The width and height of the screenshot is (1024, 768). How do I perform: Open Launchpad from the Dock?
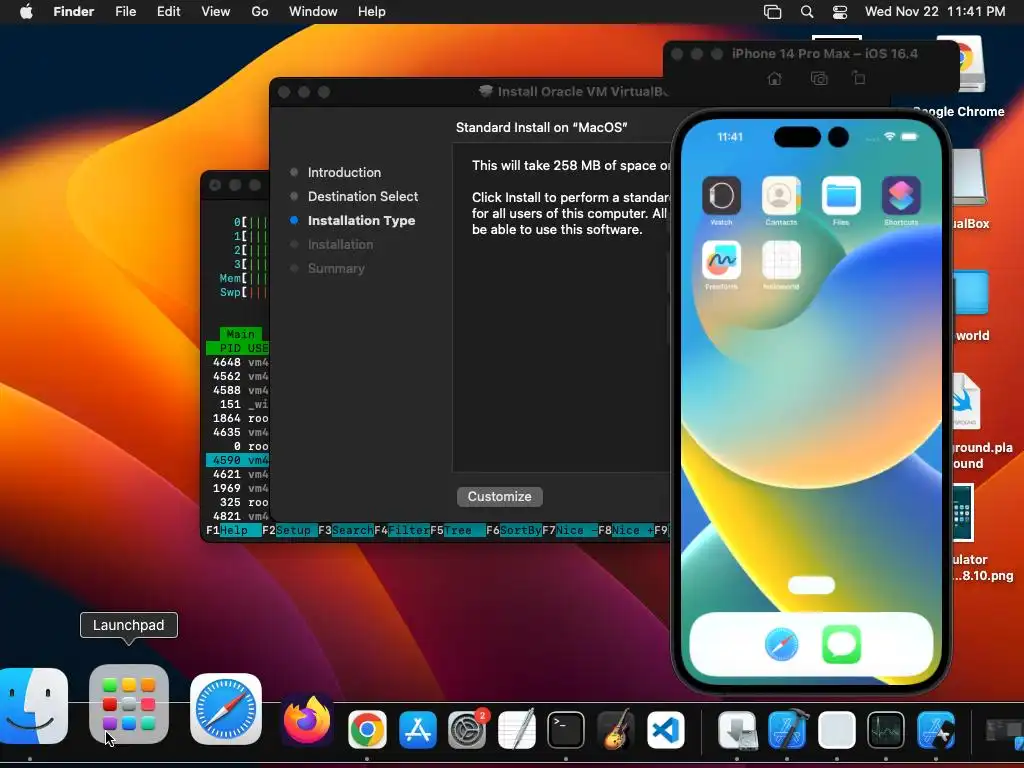coord(129,704)
